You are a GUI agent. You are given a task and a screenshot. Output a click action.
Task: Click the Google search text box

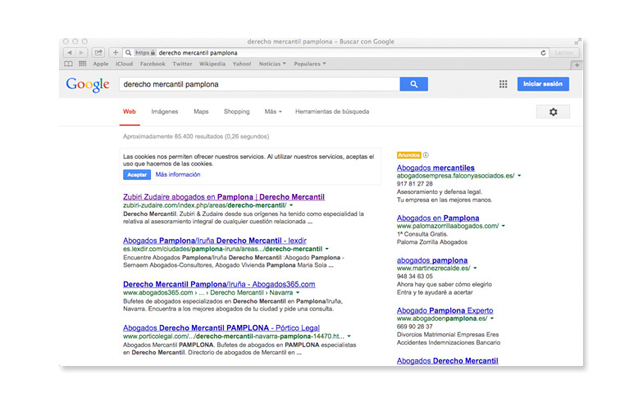point(260,84)
